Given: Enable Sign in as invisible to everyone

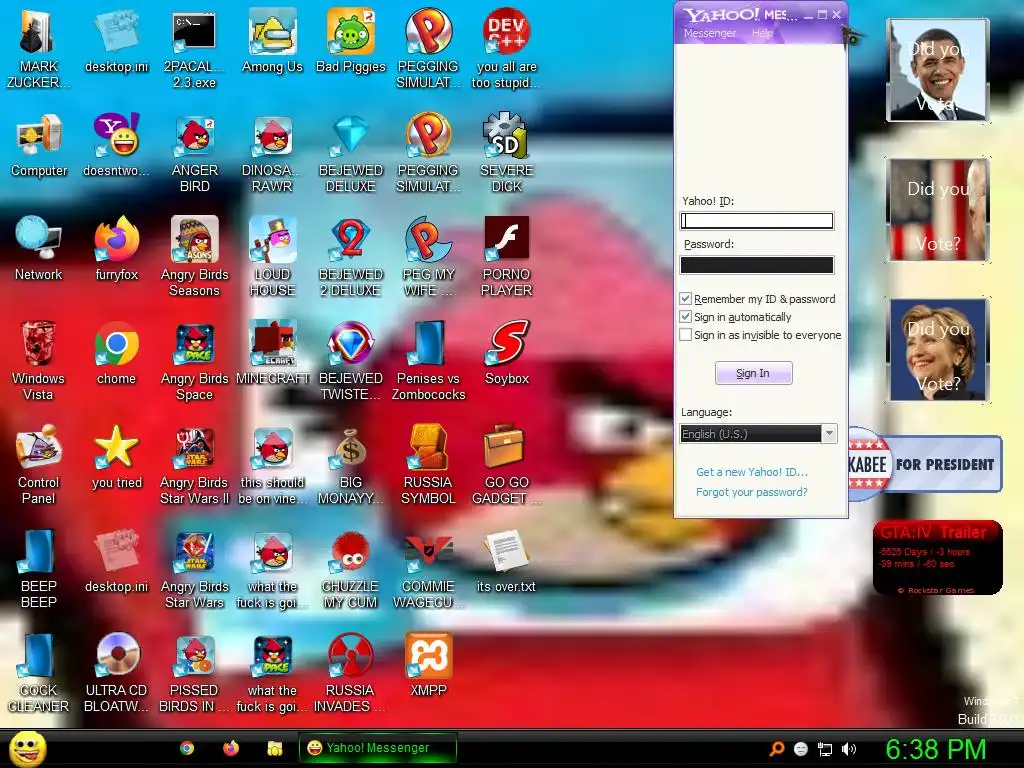Looking at the screenshot, I should pos(686,335).
